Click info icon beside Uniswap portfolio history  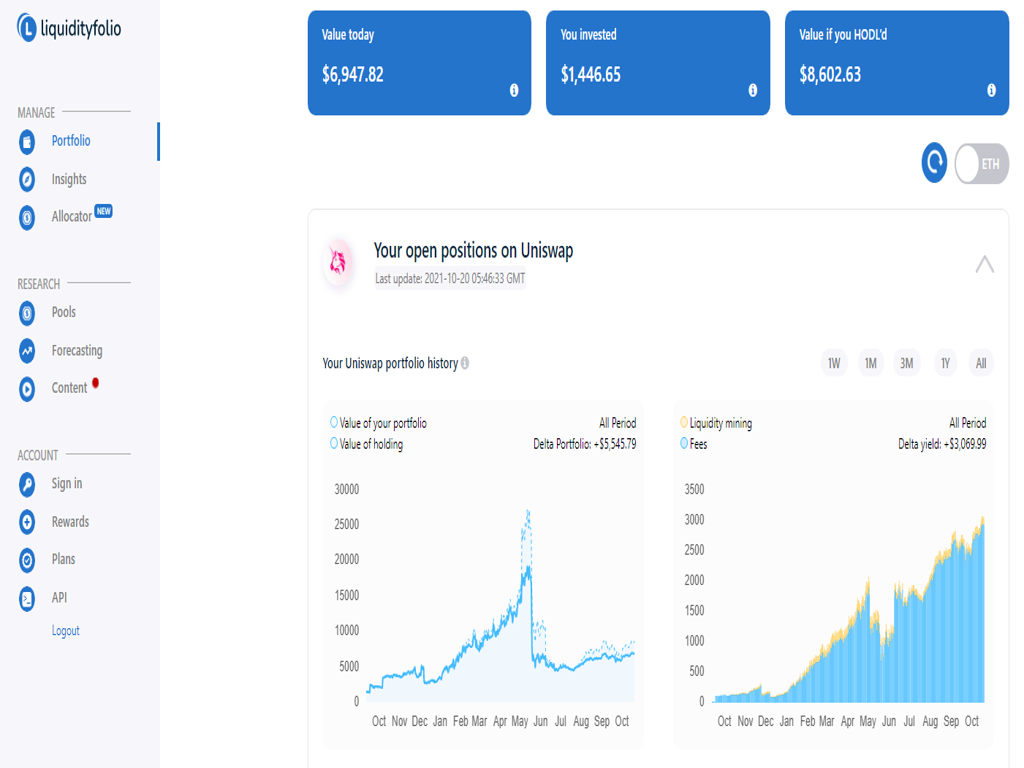465,364
